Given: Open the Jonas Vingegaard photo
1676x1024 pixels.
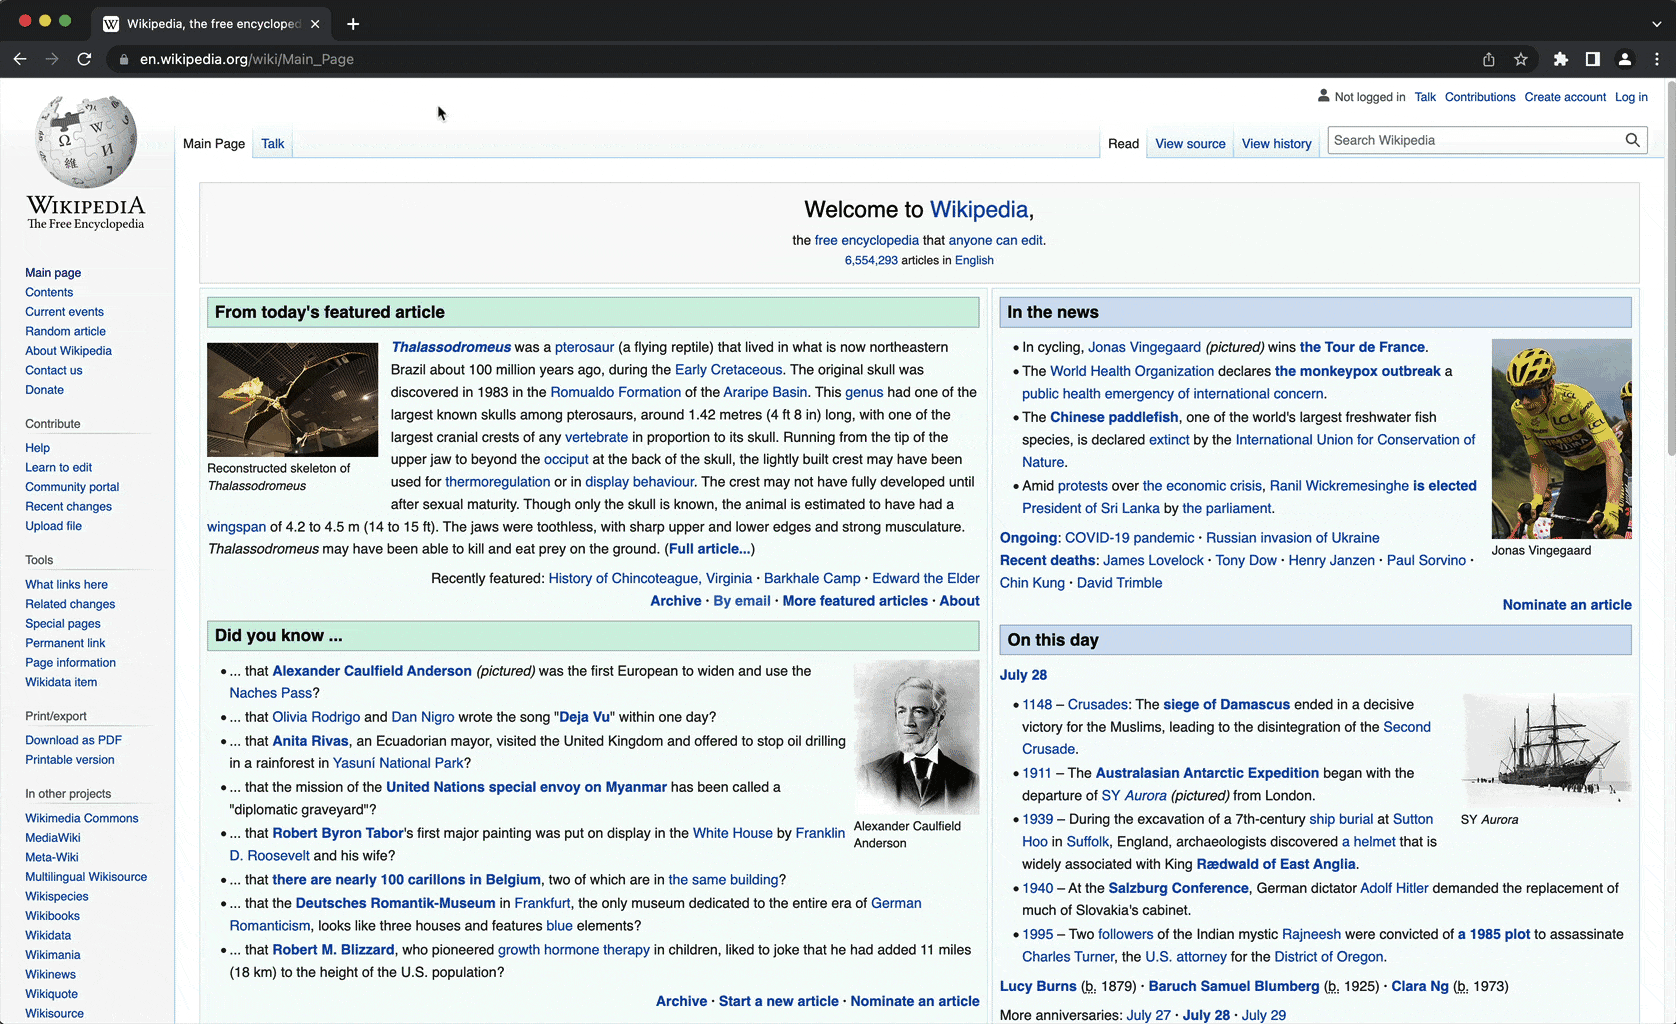Looking at the screenshot, I should [1561, 439].
